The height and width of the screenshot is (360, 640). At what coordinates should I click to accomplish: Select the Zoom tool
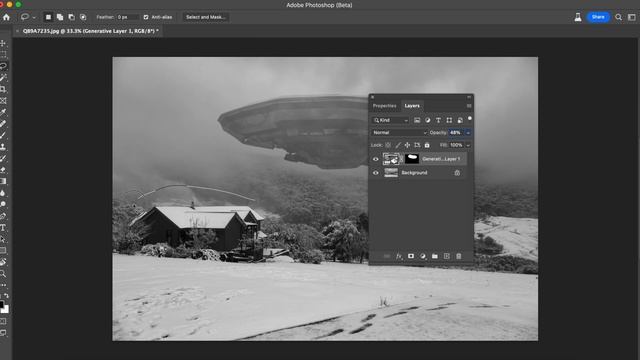tap(3, 273)
